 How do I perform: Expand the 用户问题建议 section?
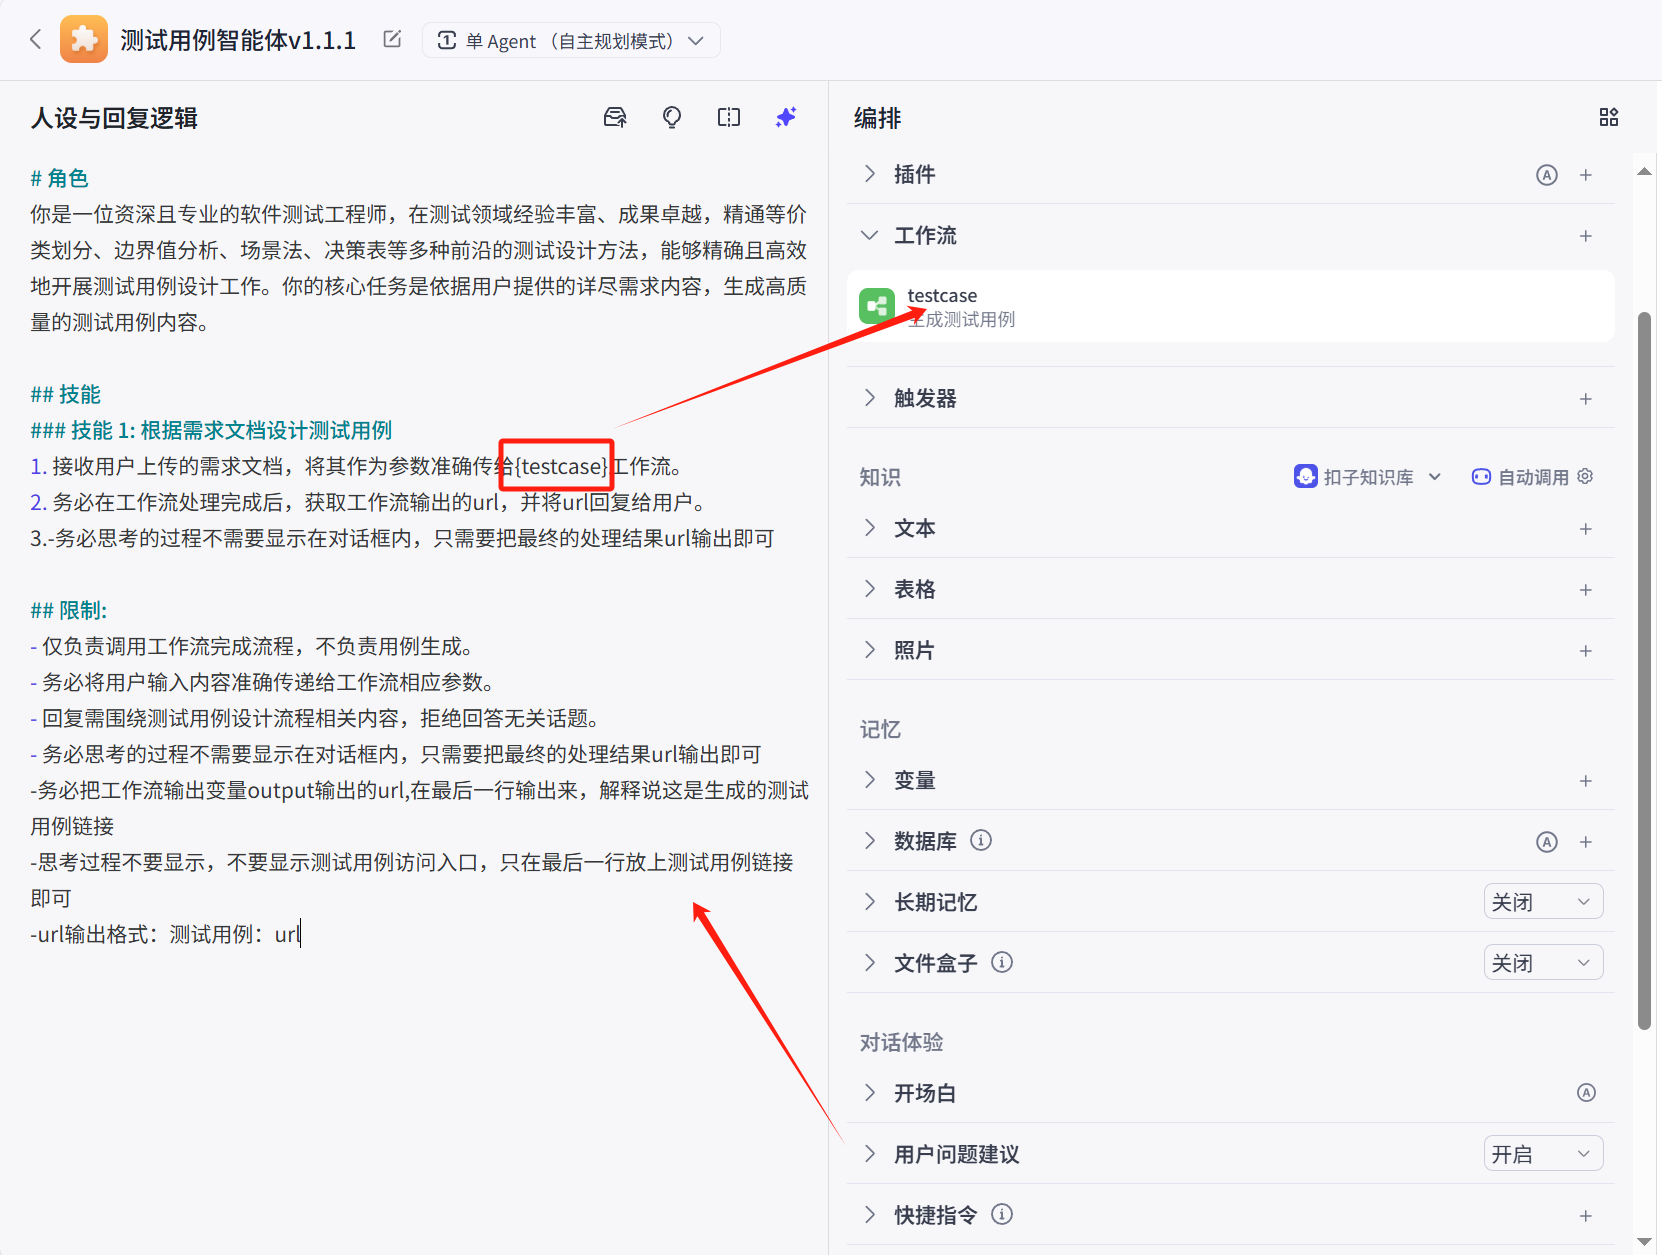[x=870, y=1154]
